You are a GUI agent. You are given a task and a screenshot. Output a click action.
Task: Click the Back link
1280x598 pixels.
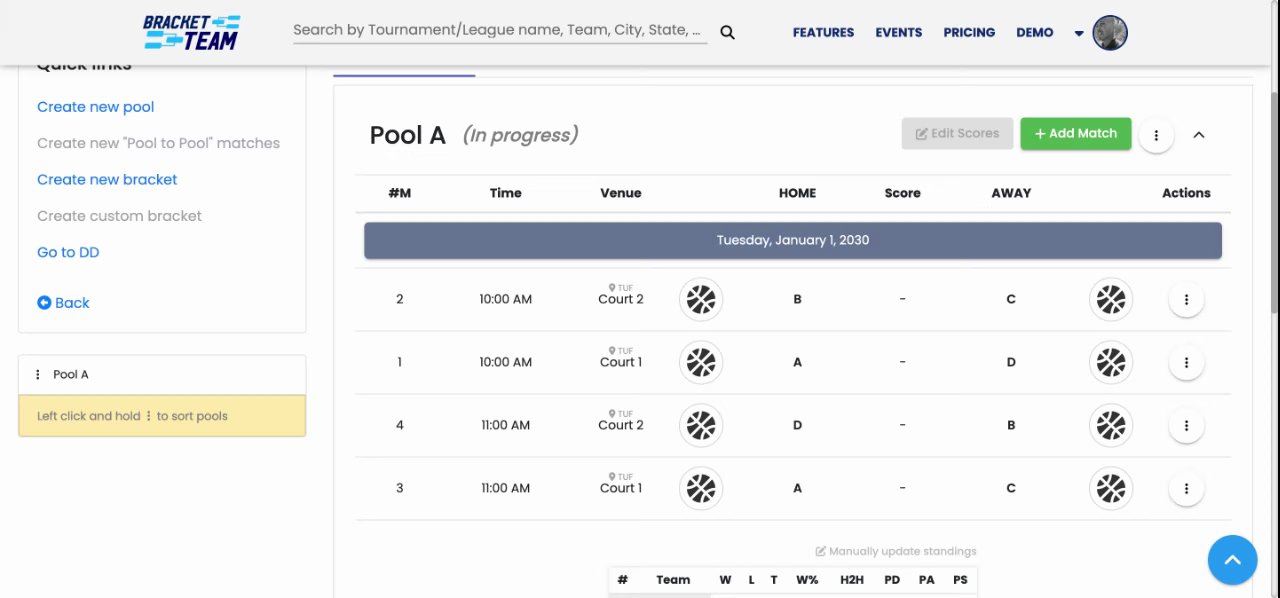click(x=63, y=302)
